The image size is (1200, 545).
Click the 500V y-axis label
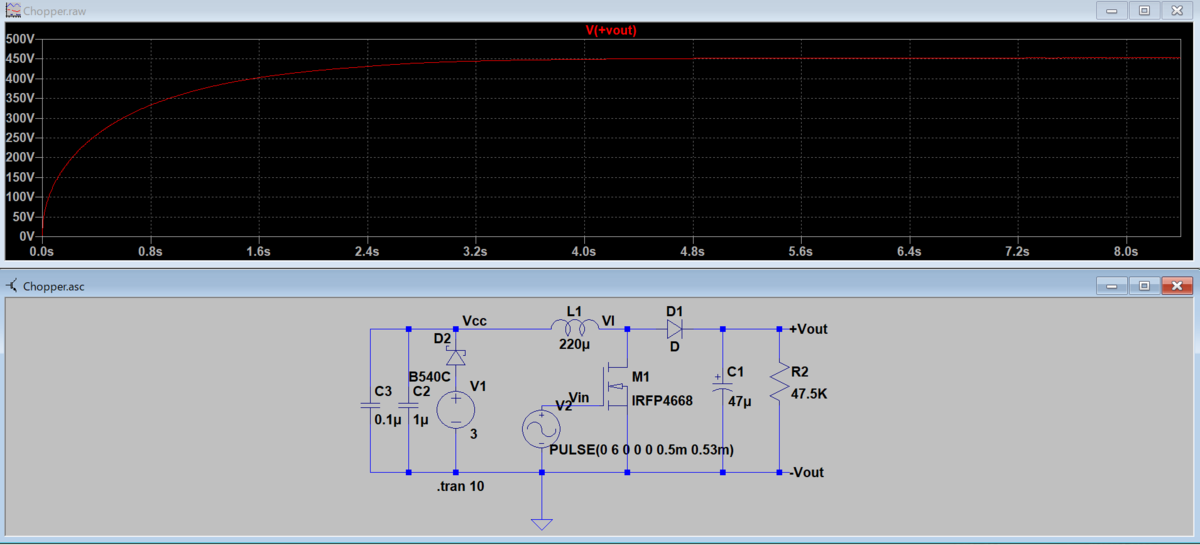pos(20,39)
